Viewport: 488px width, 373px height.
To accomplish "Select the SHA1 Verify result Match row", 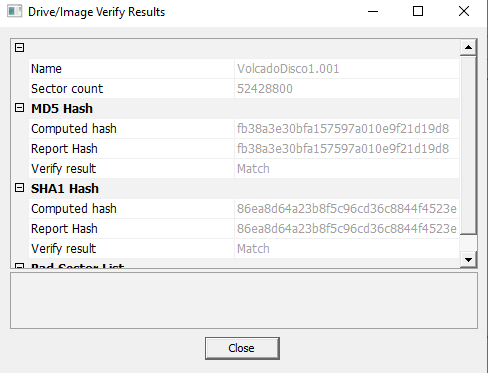I will click(x=244, y=249).
